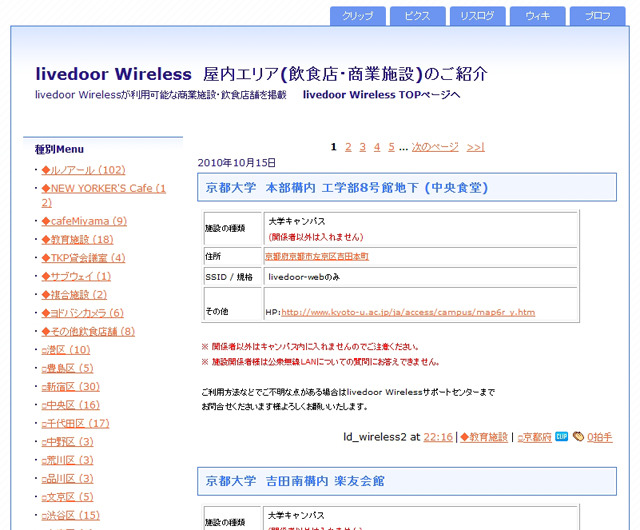Open the リスログ tab
This screenshot has width=640, height=530.
tap(478, 16)
